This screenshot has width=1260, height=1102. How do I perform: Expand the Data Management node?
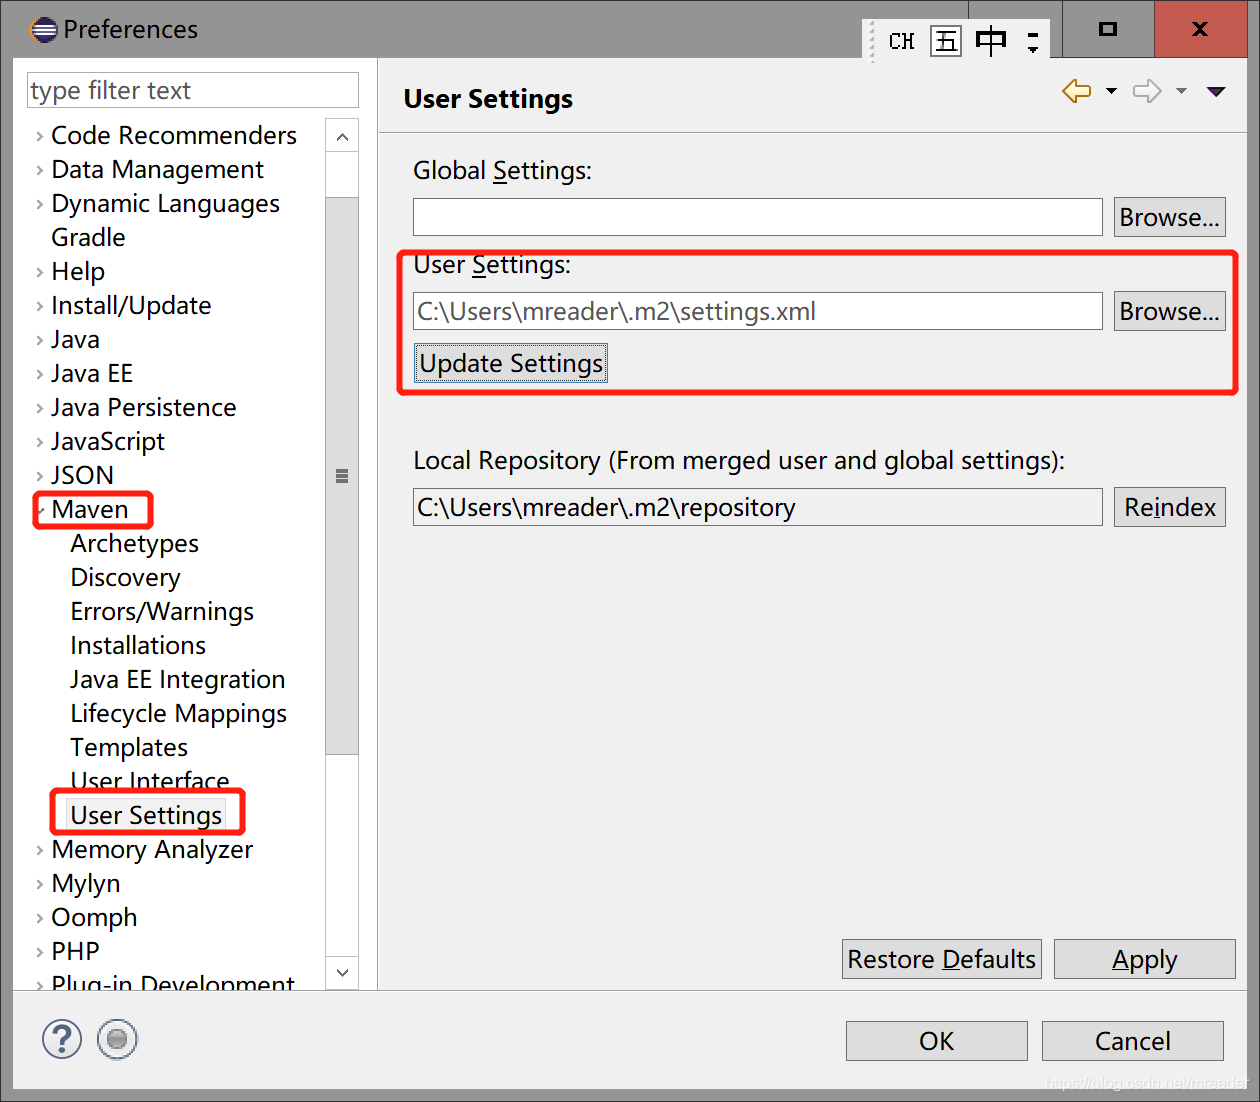[x=40, y=170]
